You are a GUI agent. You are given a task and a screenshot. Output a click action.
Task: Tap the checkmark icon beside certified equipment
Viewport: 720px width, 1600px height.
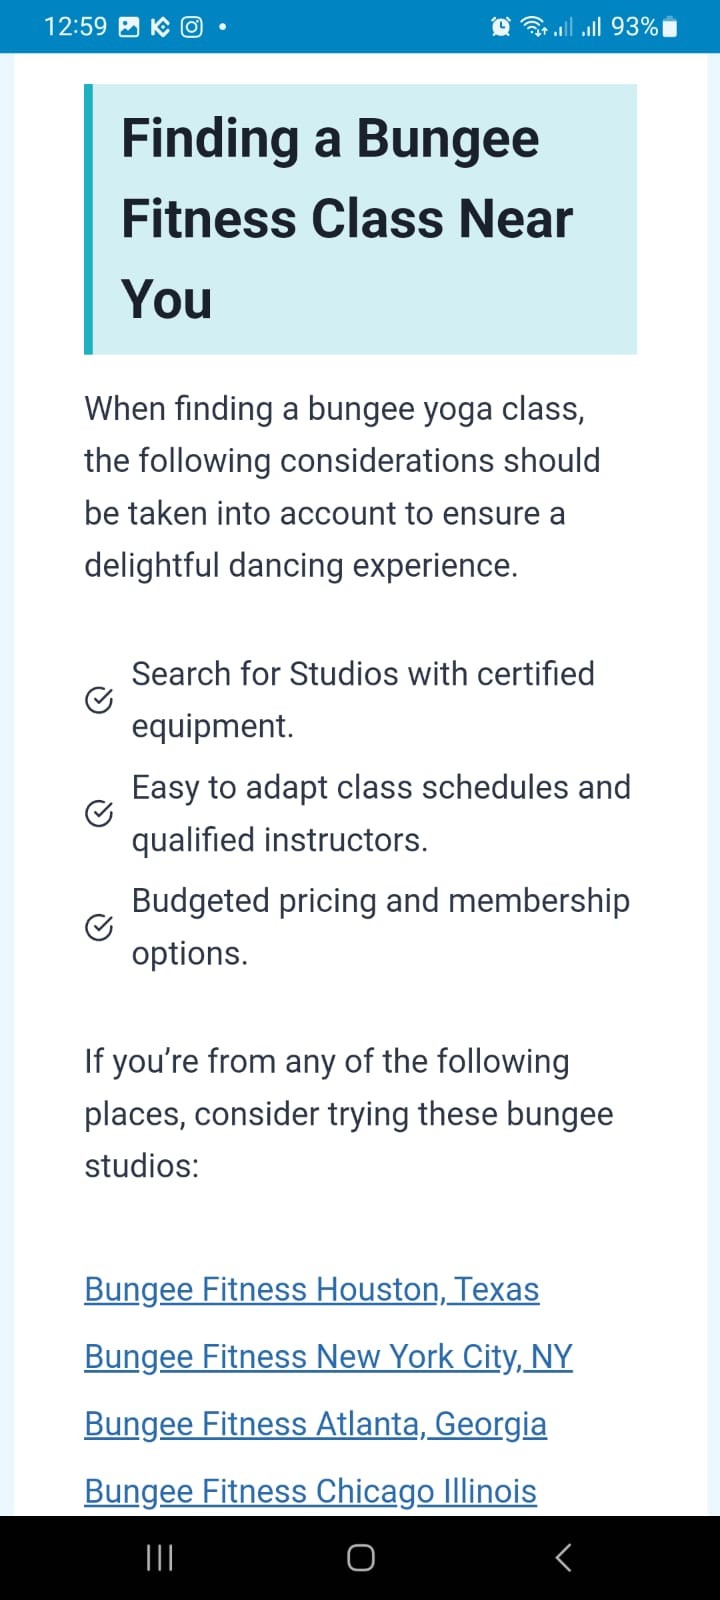(x=98, y=700)
